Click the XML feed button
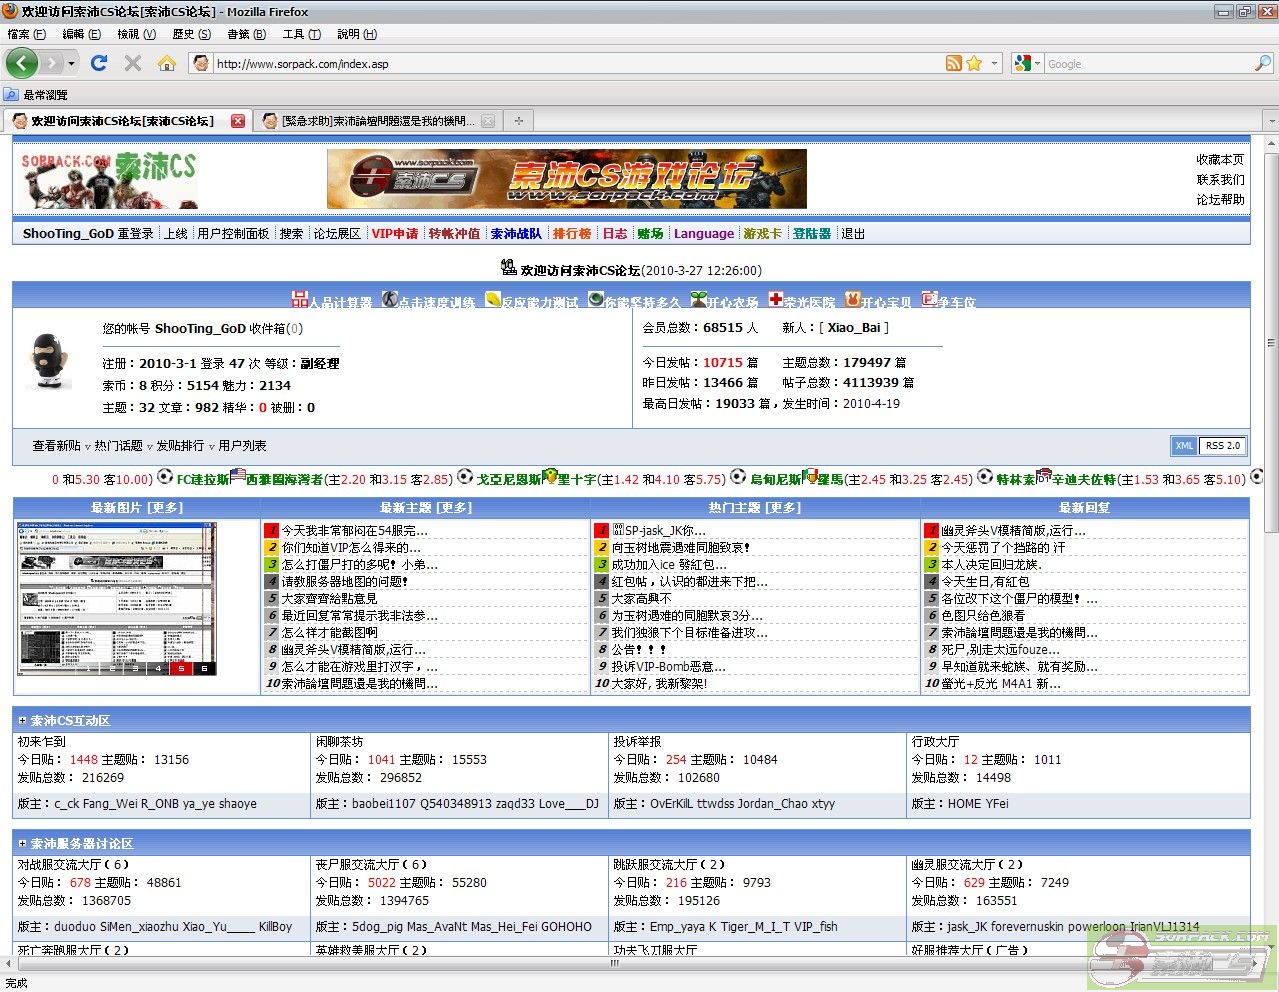This screenshot has height=992, width=1279. (1184, 446)
